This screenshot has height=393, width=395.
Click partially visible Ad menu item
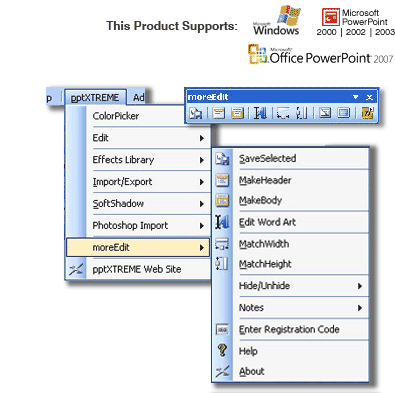pos(139,97)
